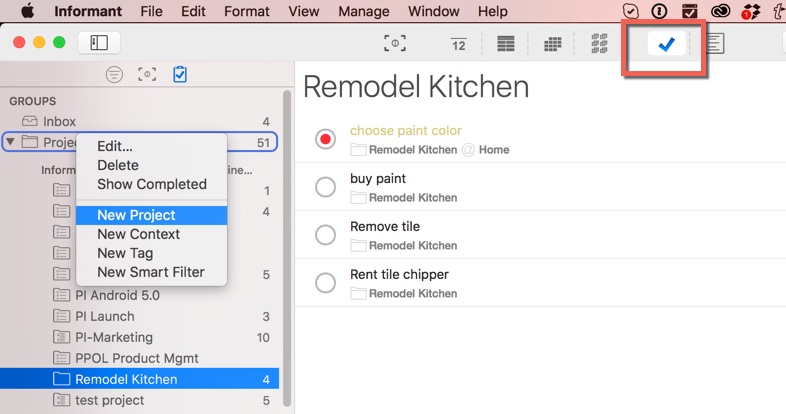This screenshot has height=414, width=786.
Task: Select the PI-Marketing project in sidebar
Action: (x=114, y=337)
